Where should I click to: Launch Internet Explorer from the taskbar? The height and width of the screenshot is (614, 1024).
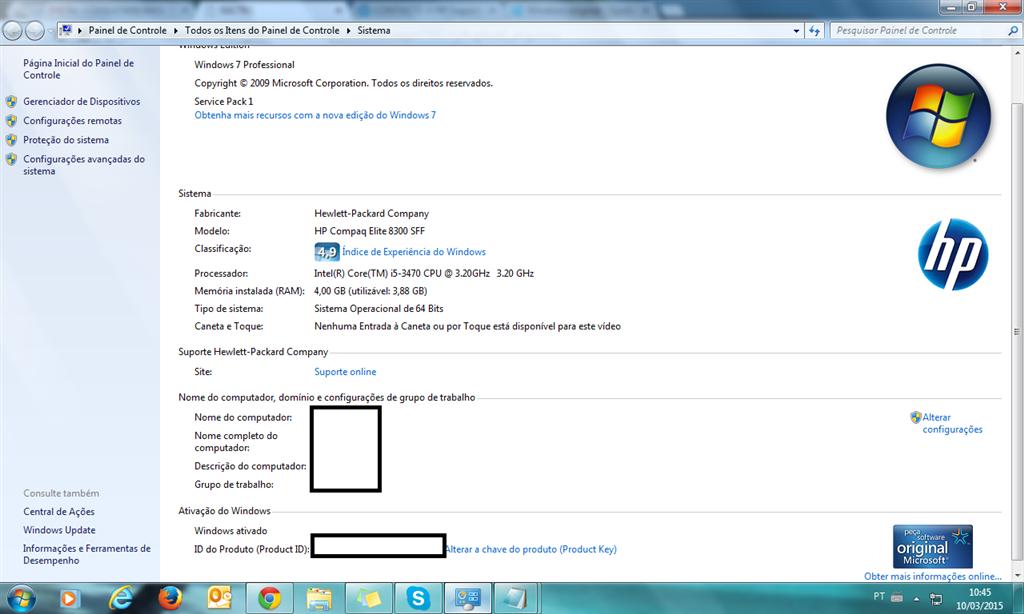coord(121,599)
